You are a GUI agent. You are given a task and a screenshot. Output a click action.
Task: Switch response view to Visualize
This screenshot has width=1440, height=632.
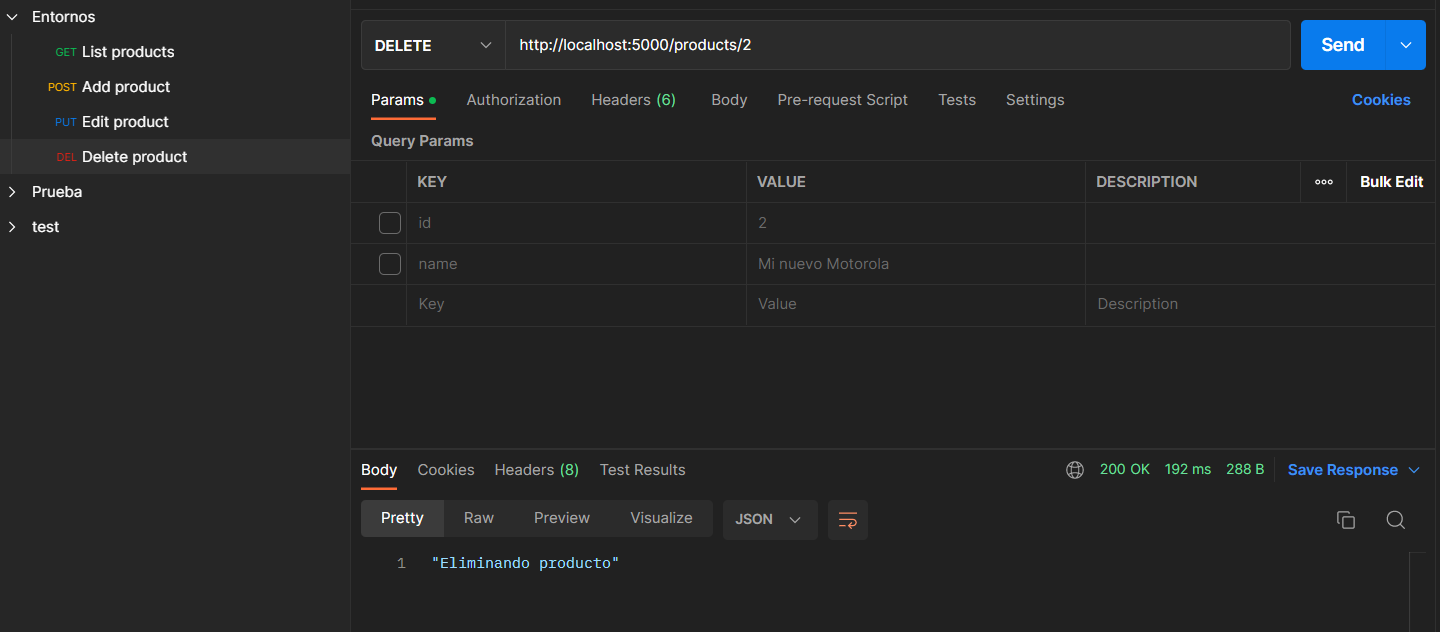pyautogui.click(x=661, y=518)
